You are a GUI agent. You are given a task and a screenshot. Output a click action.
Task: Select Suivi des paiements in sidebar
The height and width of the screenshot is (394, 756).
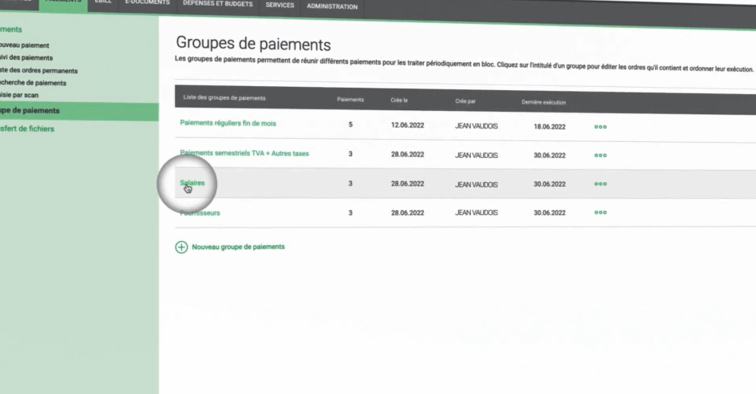pos(27,57)
